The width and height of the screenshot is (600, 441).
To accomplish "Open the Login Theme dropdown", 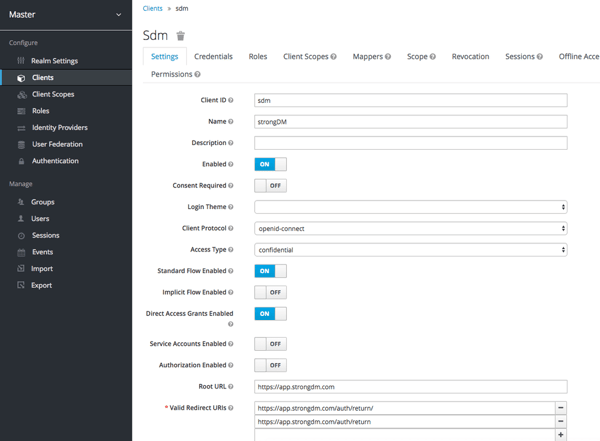I will (x=410, y=207).
